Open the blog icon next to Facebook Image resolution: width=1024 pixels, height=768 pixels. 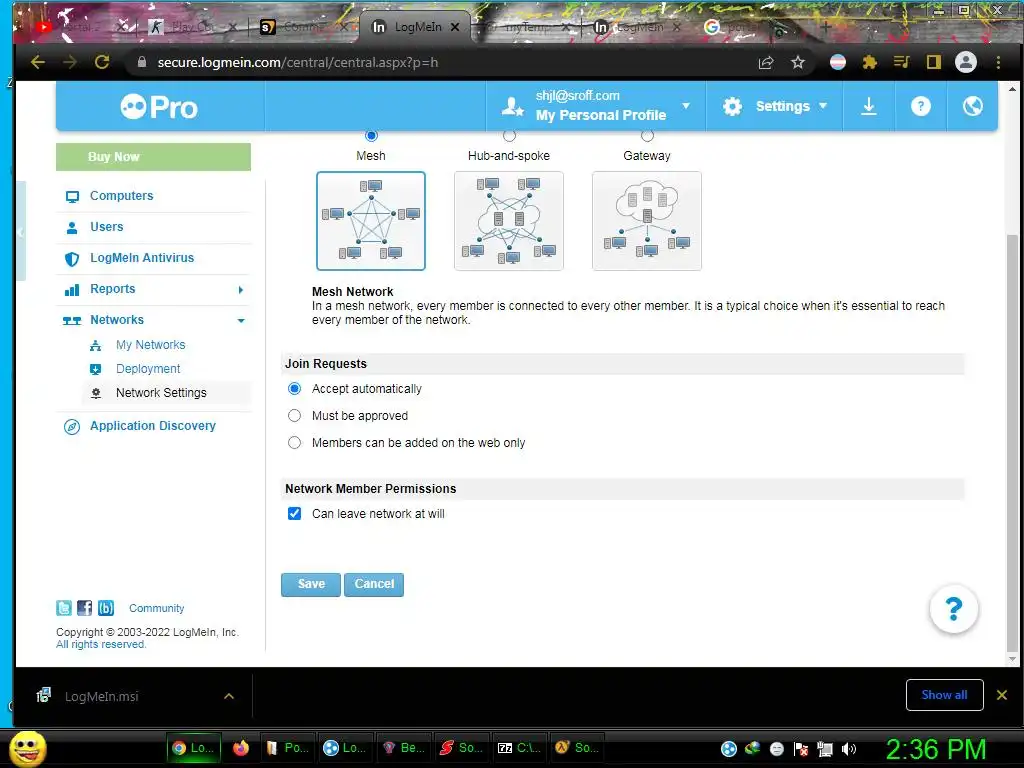[106, 608]
